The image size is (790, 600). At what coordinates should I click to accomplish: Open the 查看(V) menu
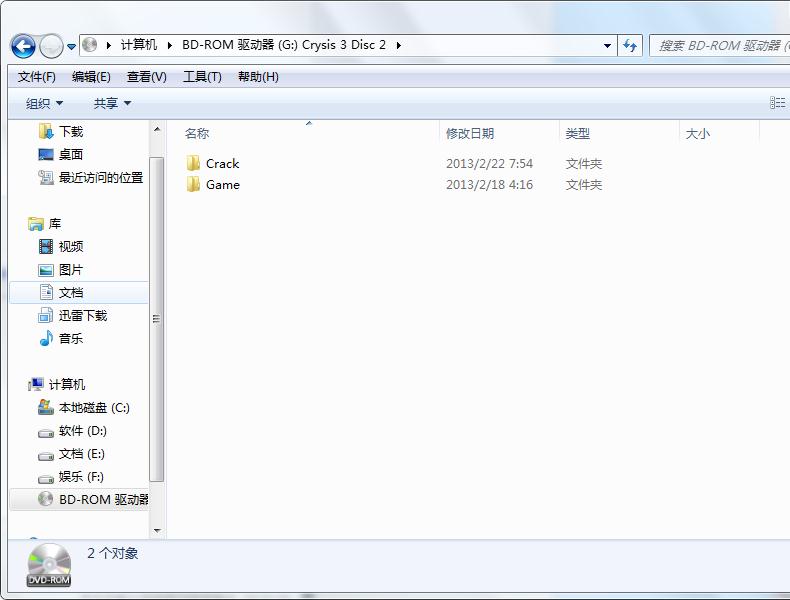[x=147, y=77]
